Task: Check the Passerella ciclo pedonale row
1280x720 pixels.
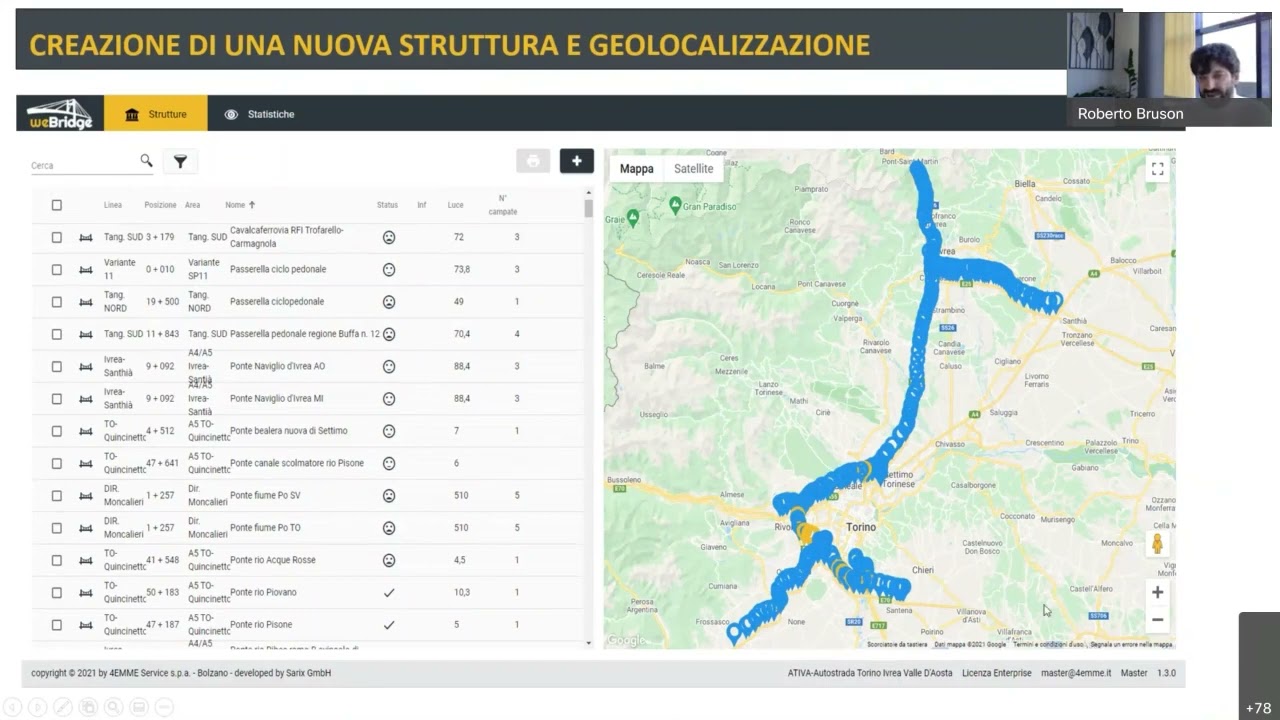Action: [57, 270]
